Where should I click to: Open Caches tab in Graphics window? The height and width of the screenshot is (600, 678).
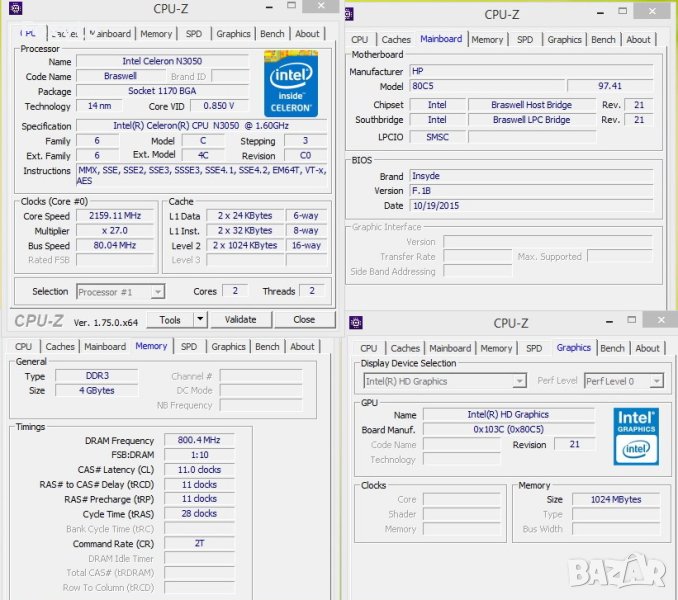pos(405,348)
